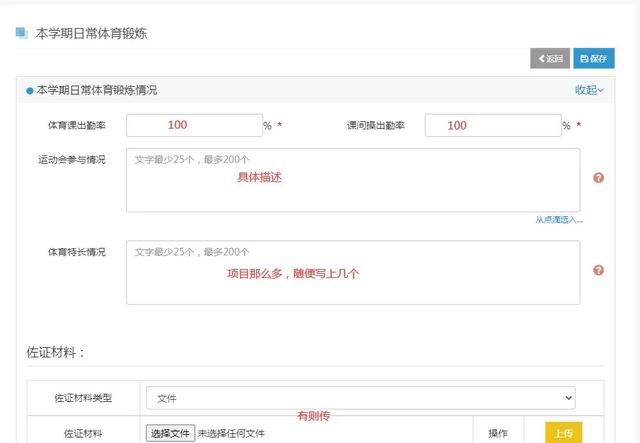Click the 课间操出勤率 input field

[493, 125]
